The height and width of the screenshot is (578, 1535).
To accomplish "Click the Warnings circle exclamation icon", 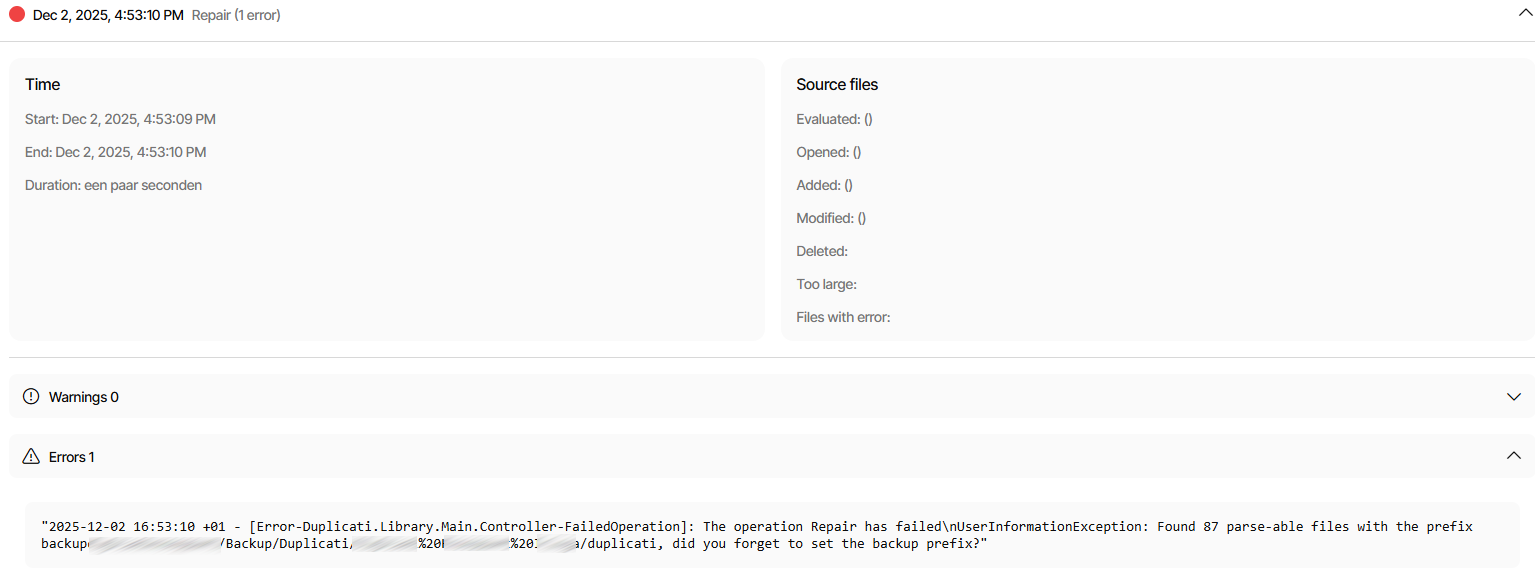I will tap(31, 397).
